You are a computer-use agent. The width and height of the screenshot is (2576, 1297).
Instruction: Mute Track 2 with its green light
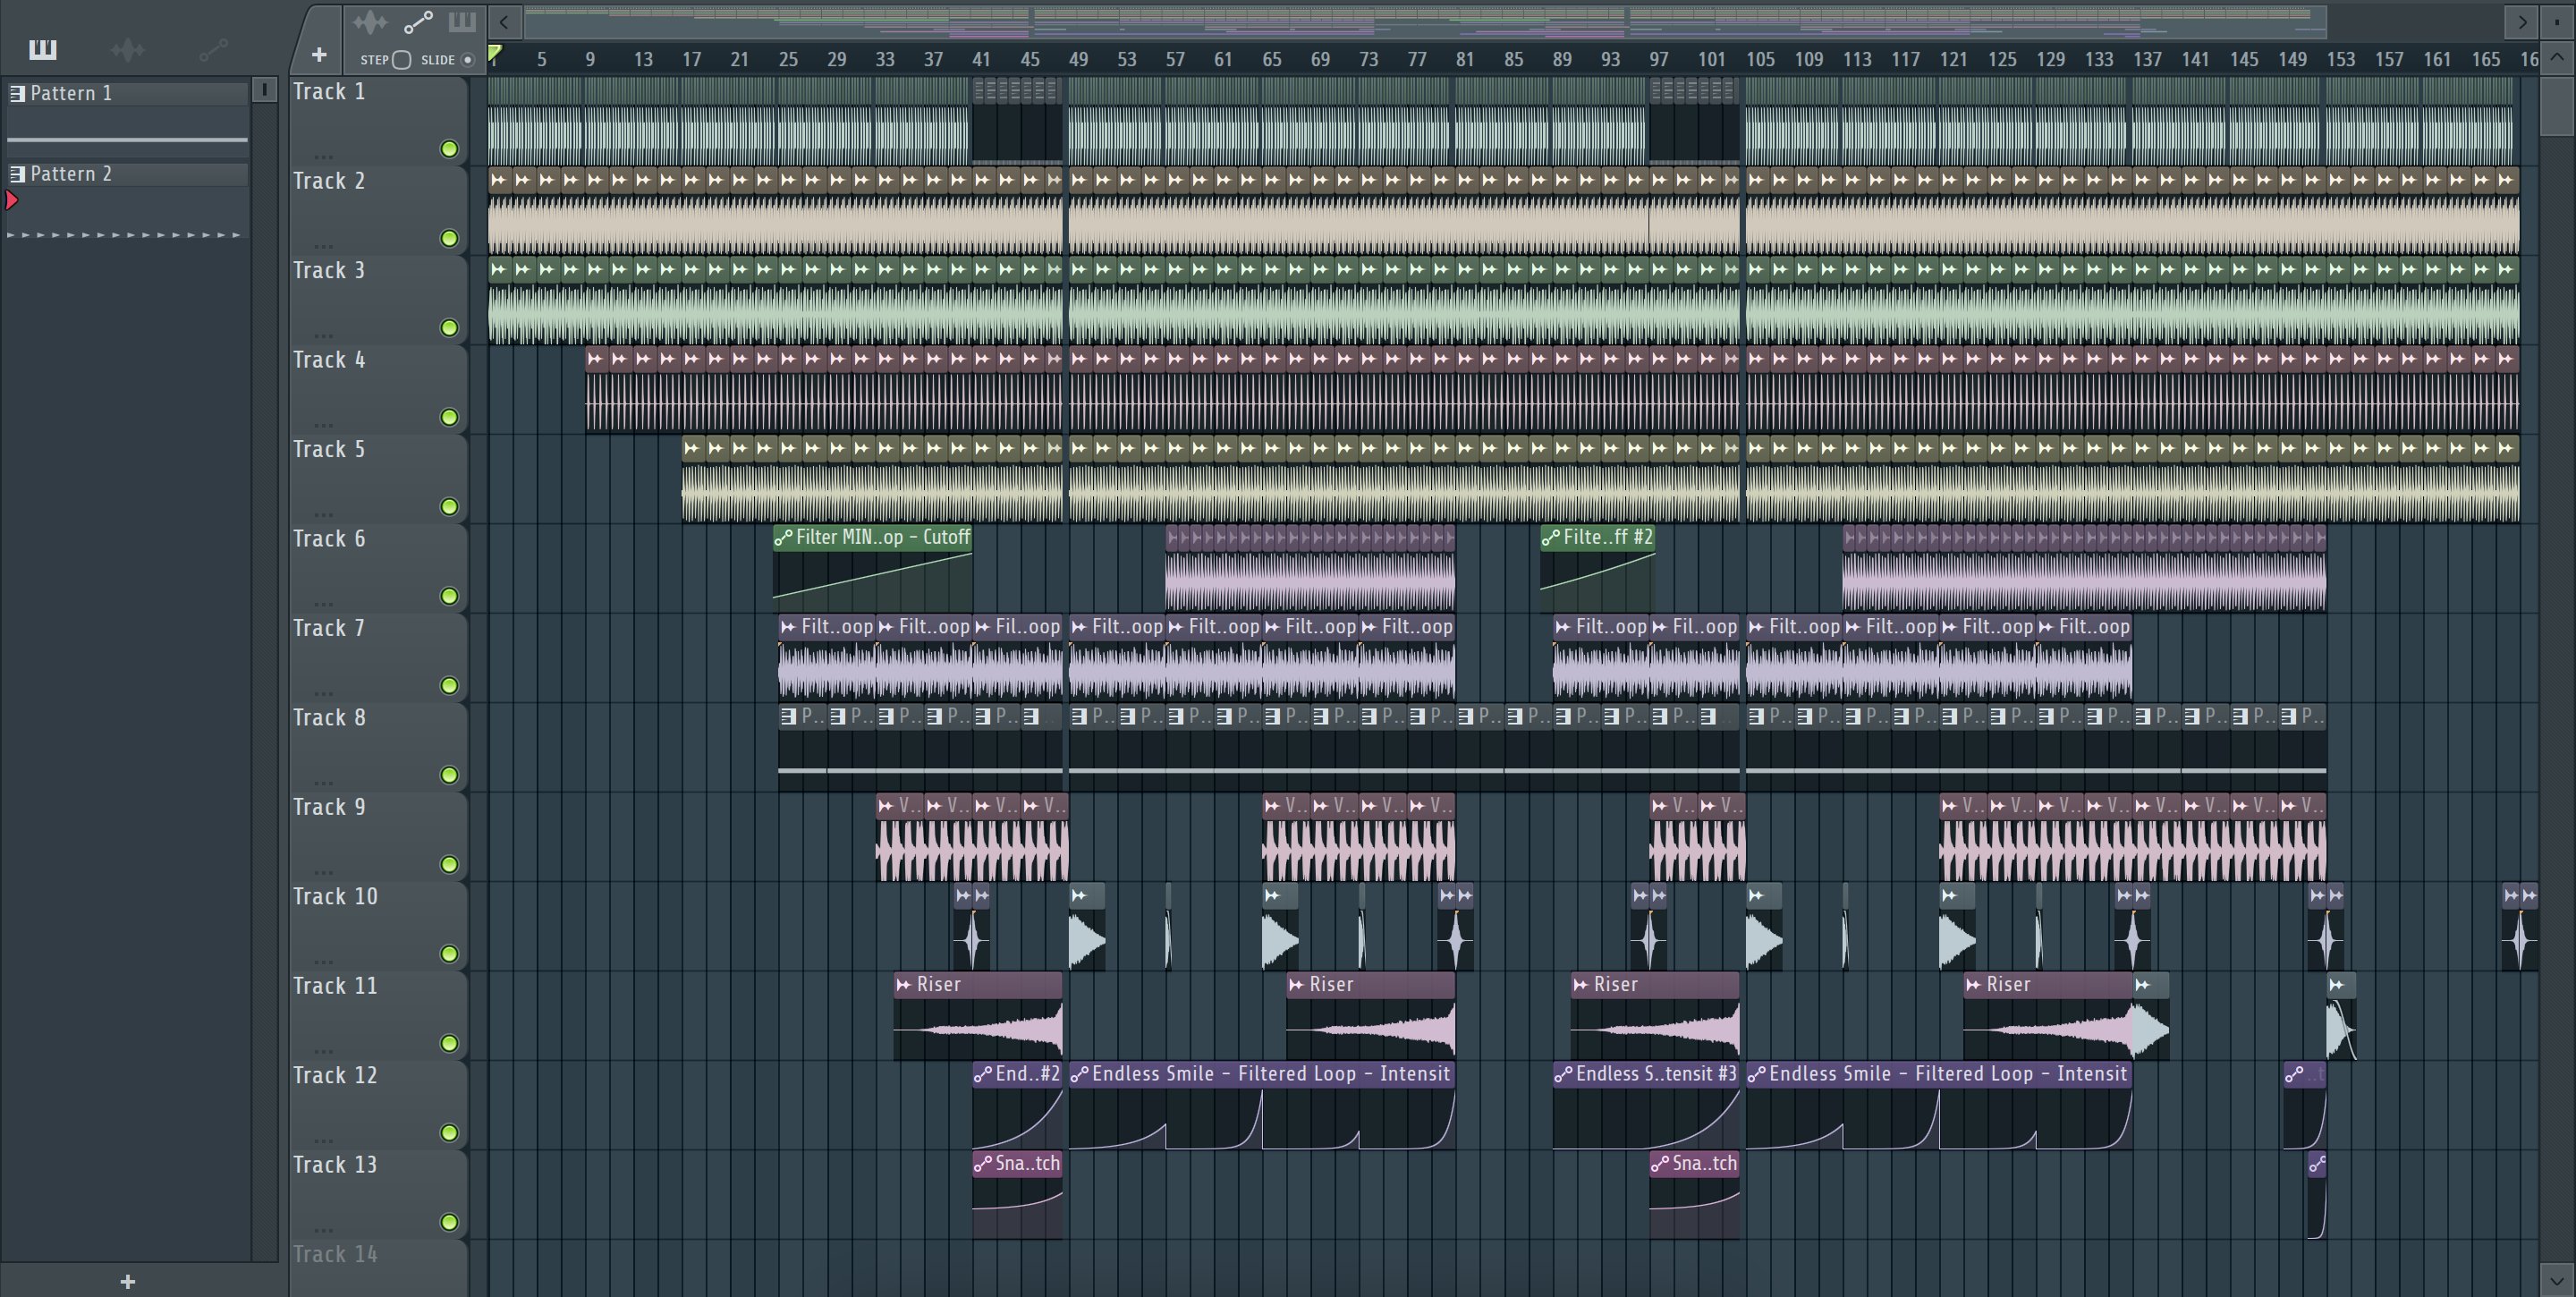[x=449, y=238]
